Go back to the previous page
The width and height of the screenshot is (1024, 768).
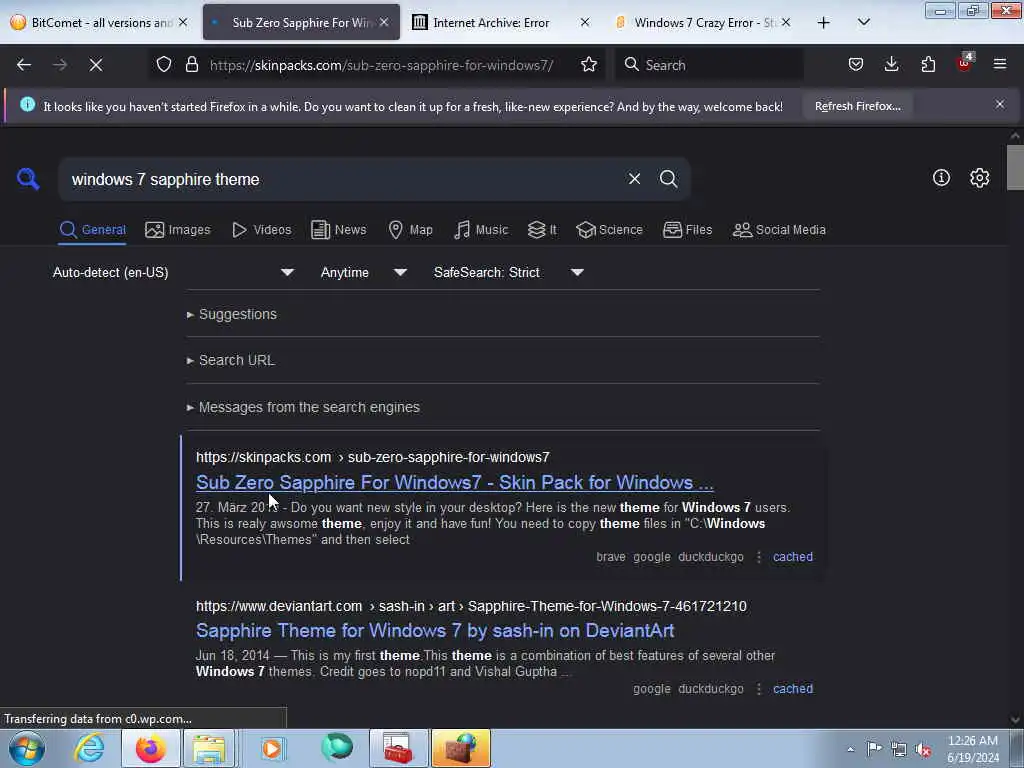tap(24, 65)
